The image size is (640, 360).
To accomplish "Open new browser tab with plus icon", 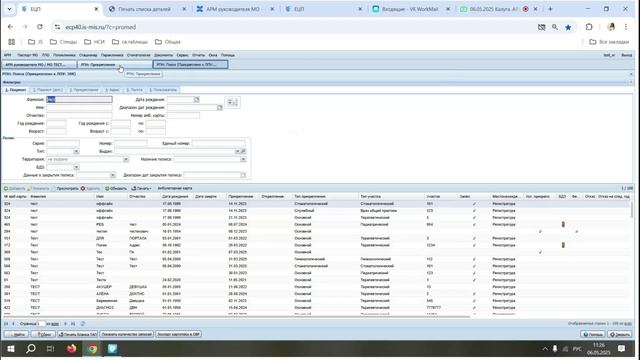I will (x=550, y=9).
